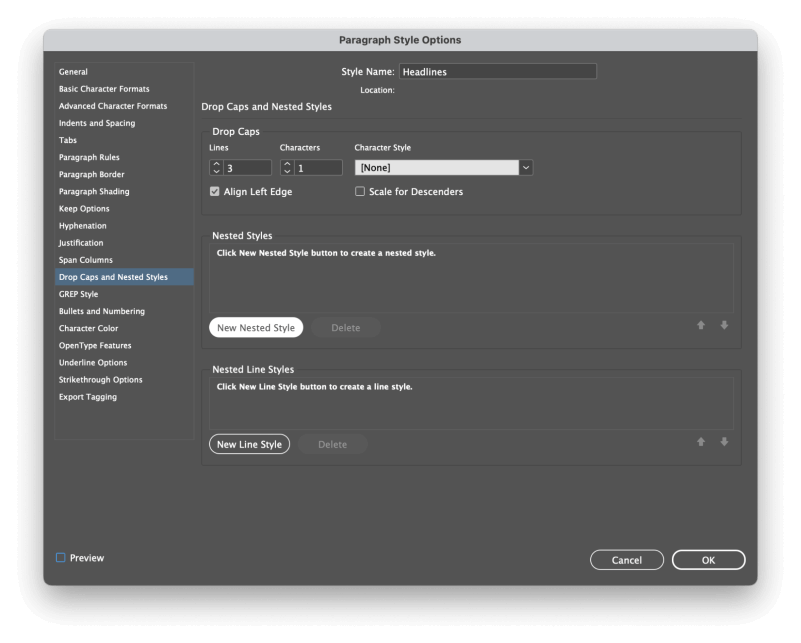
Task: Open Justification section
Action: tap(124, 243)
